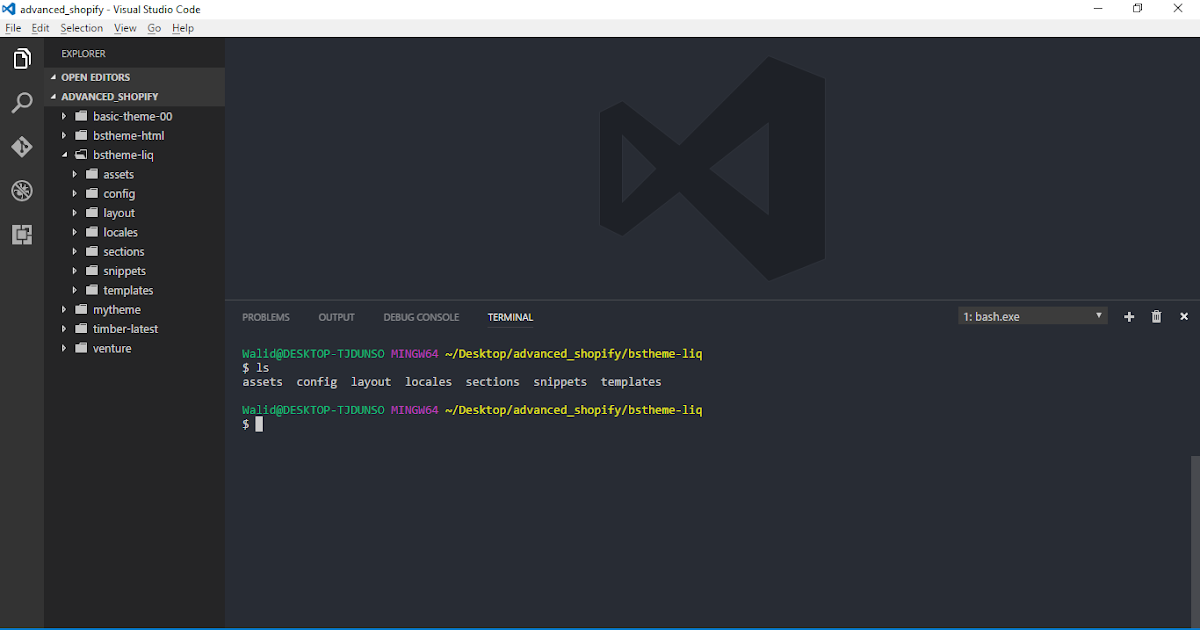This screenshot has height=630, width=1200.
Task: Select the basic-theme-00 folder name
Action: coord(133,116)
